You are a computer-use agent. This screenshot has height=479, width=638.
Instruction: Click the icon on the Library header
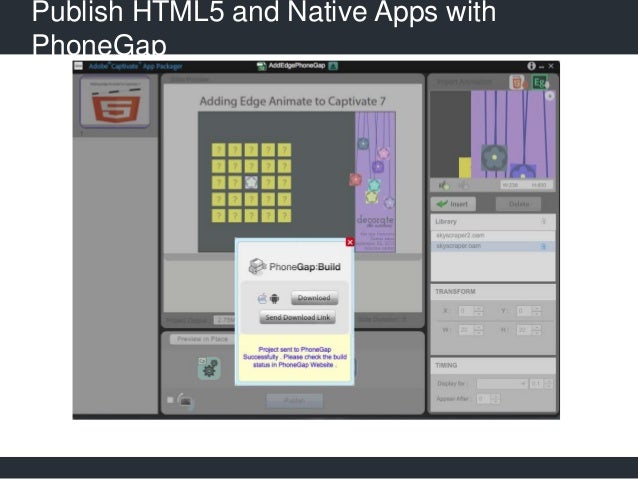[543, 221]
